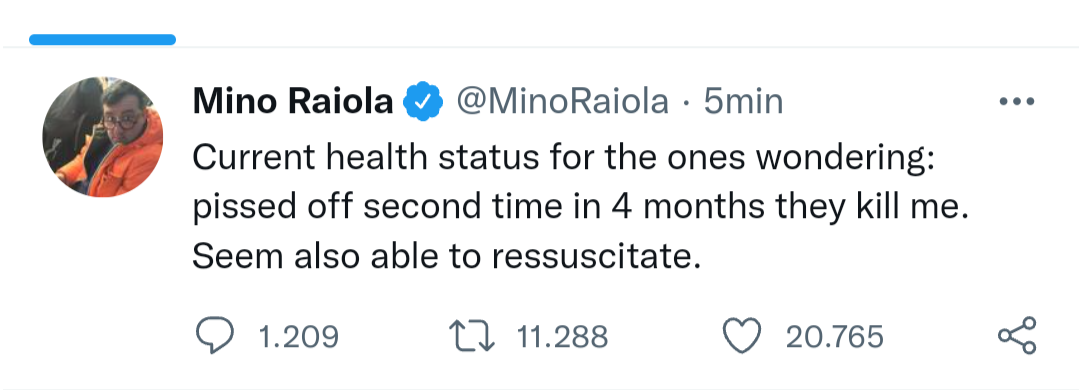Click the line 'pissed off second time in 4 months'

coord(478,207)
